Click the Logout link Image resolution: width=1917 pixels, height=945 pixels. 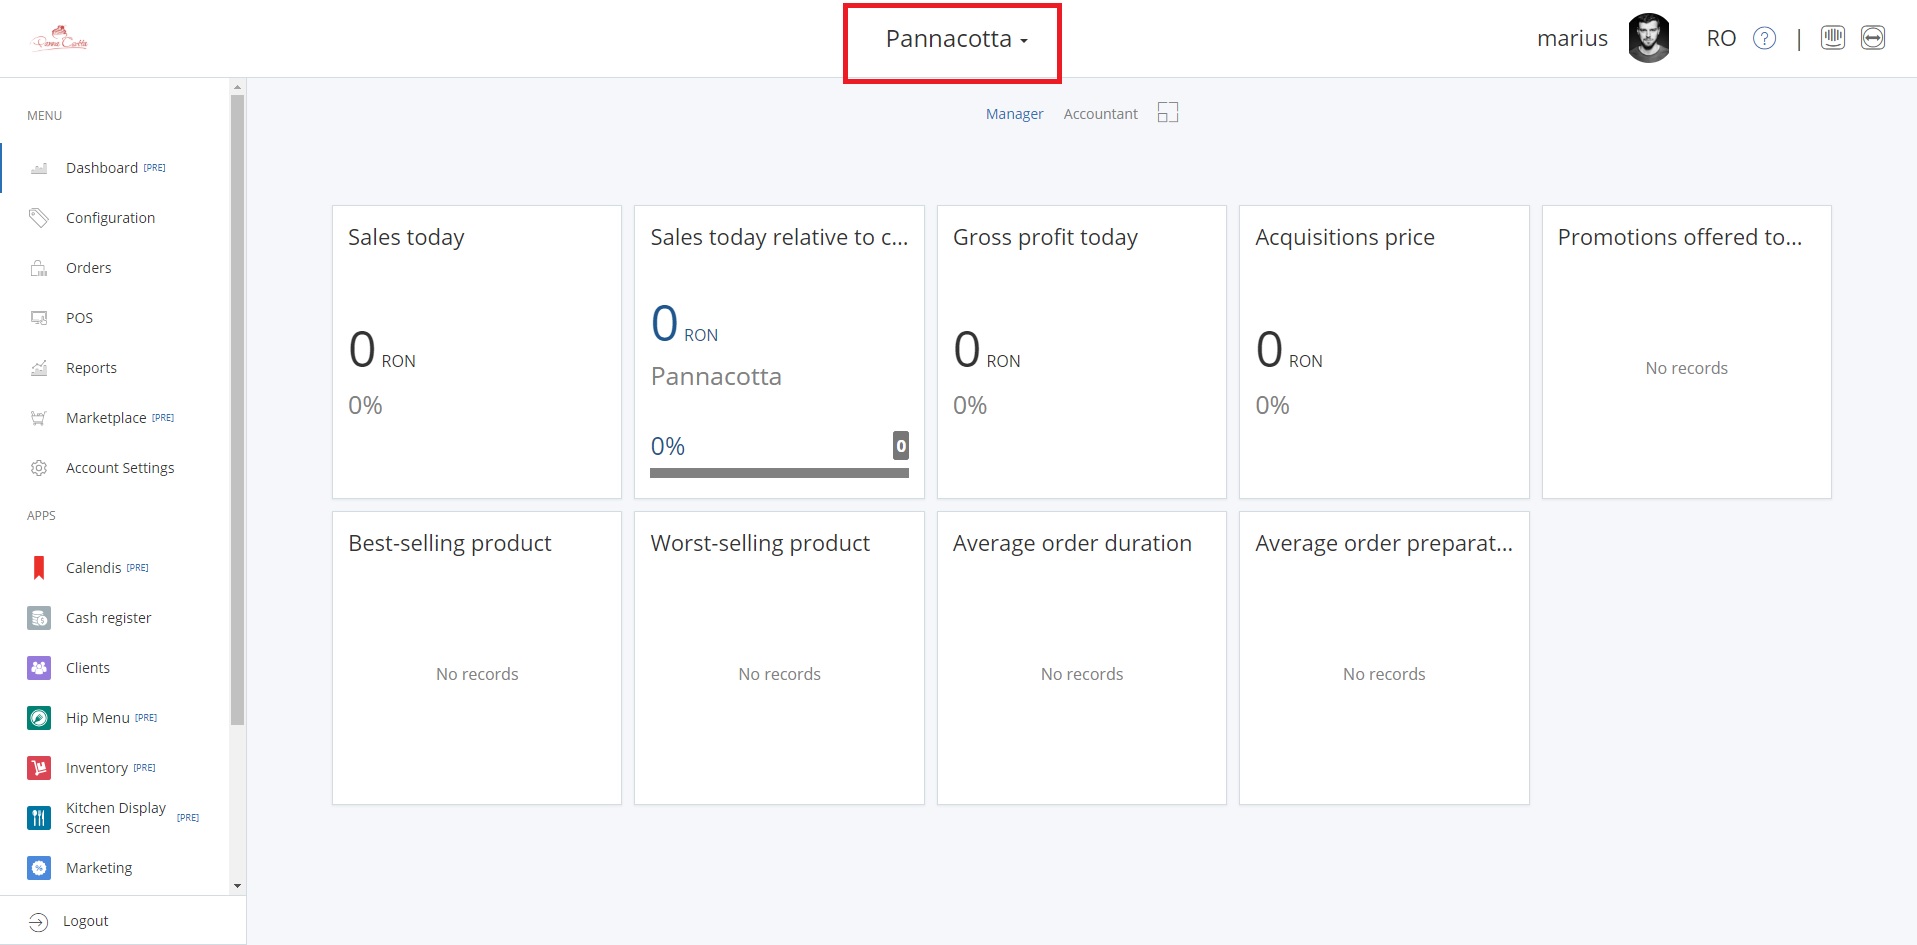point(85,921)
